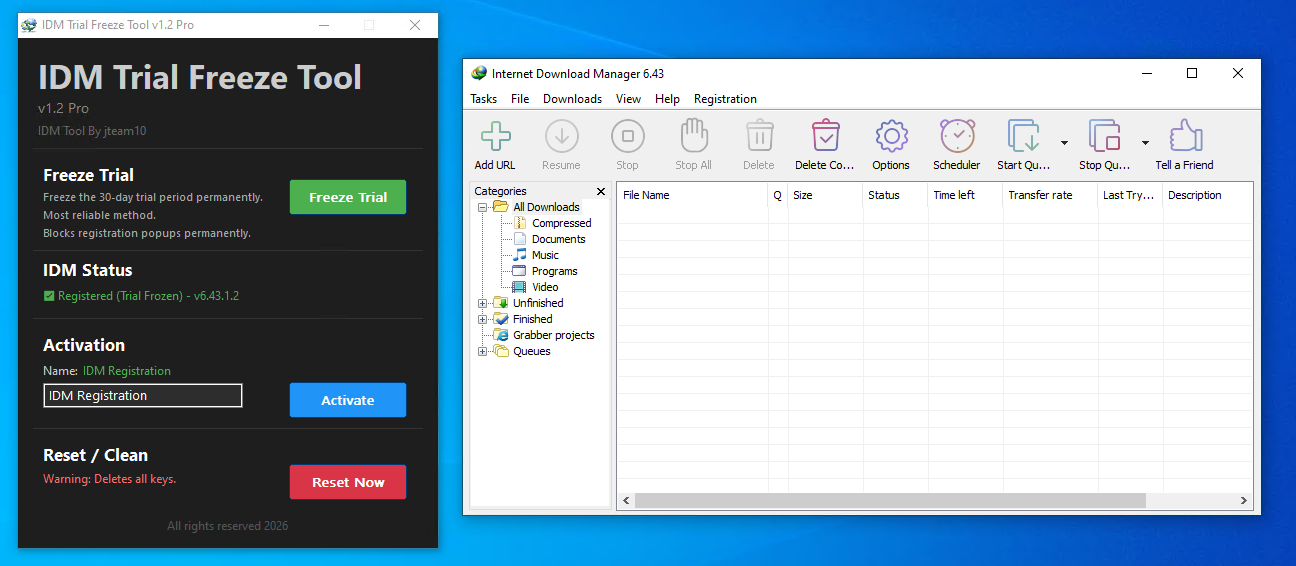Click the scroll left arrow in download list
Screen dimensions: 1296x566
tap(626, 500)
